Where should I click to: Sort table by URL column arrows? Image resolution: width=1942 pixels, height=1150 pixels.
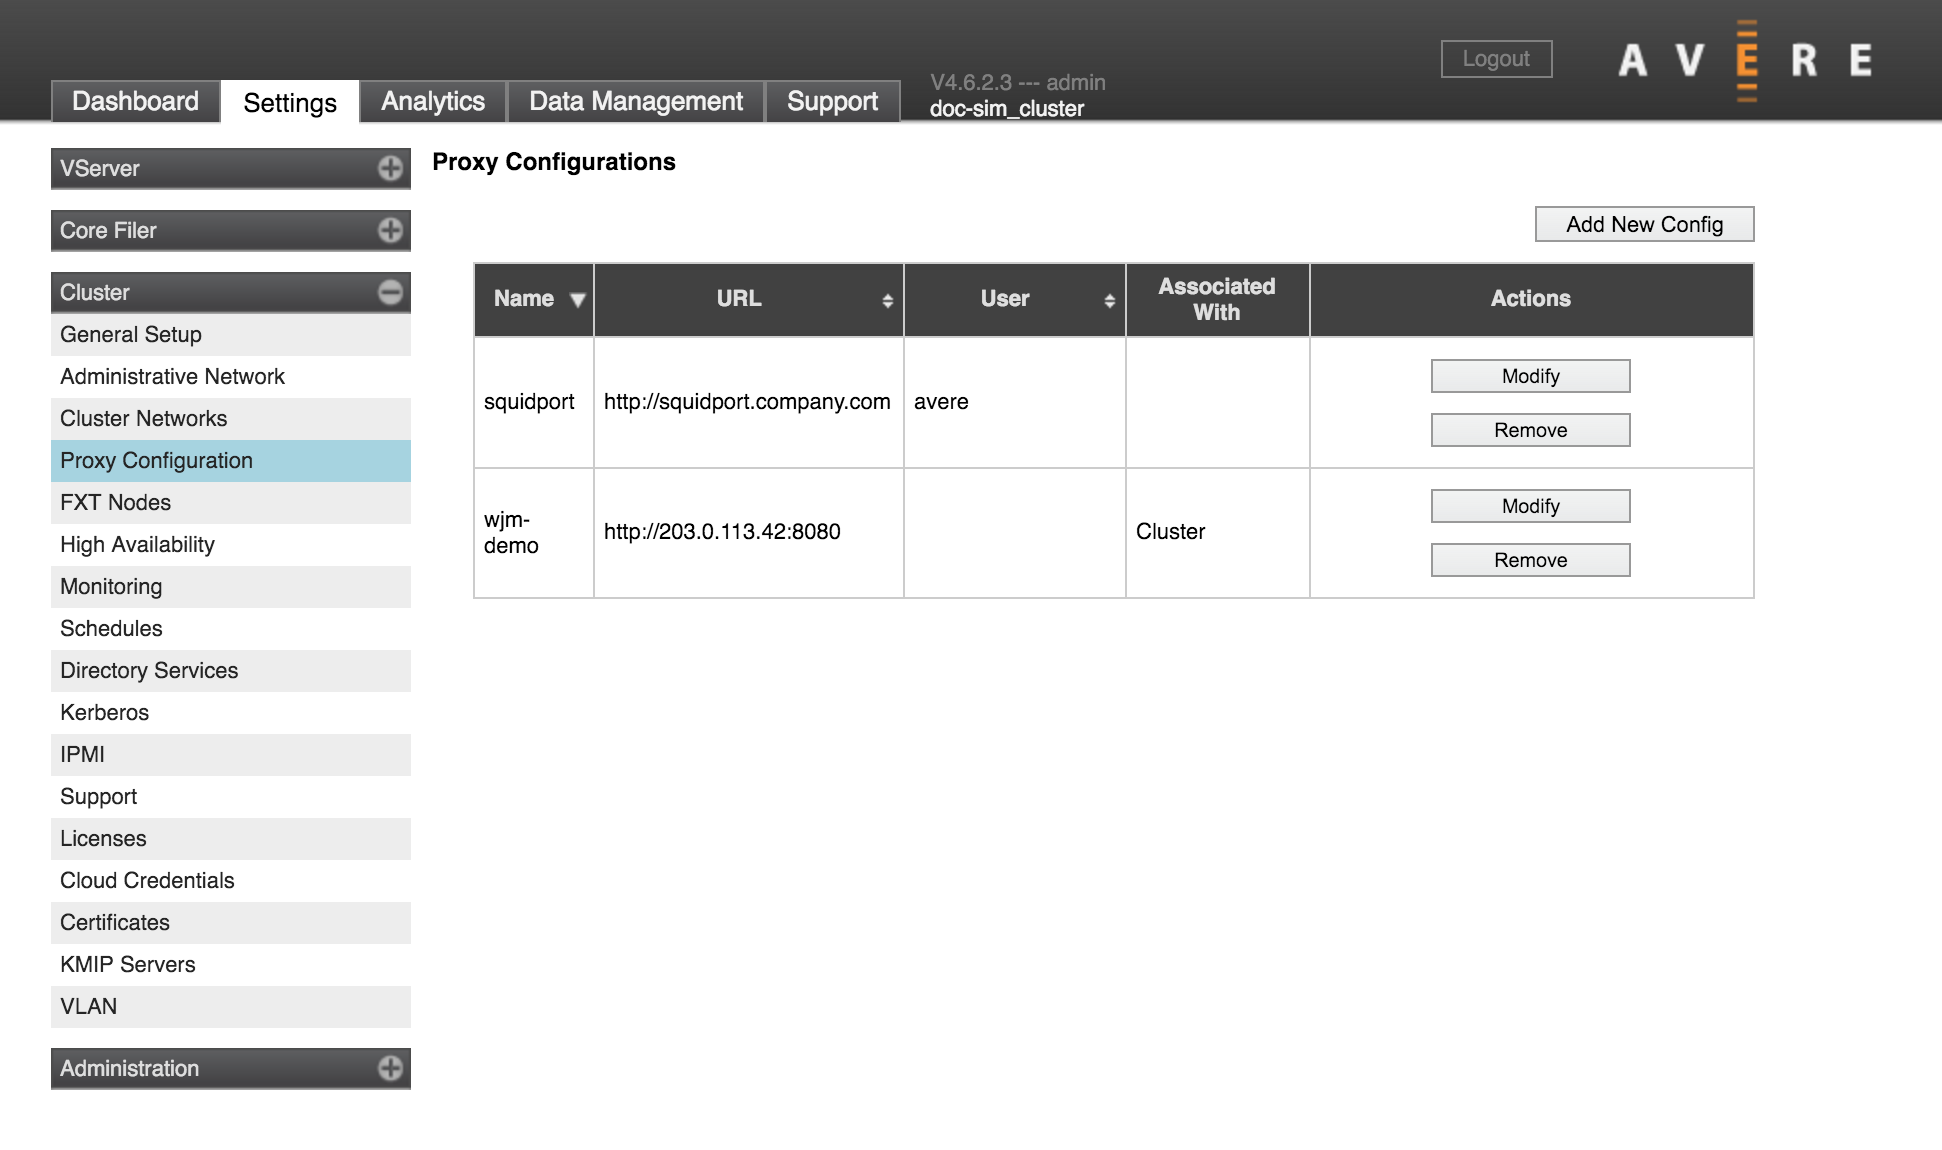887,300
